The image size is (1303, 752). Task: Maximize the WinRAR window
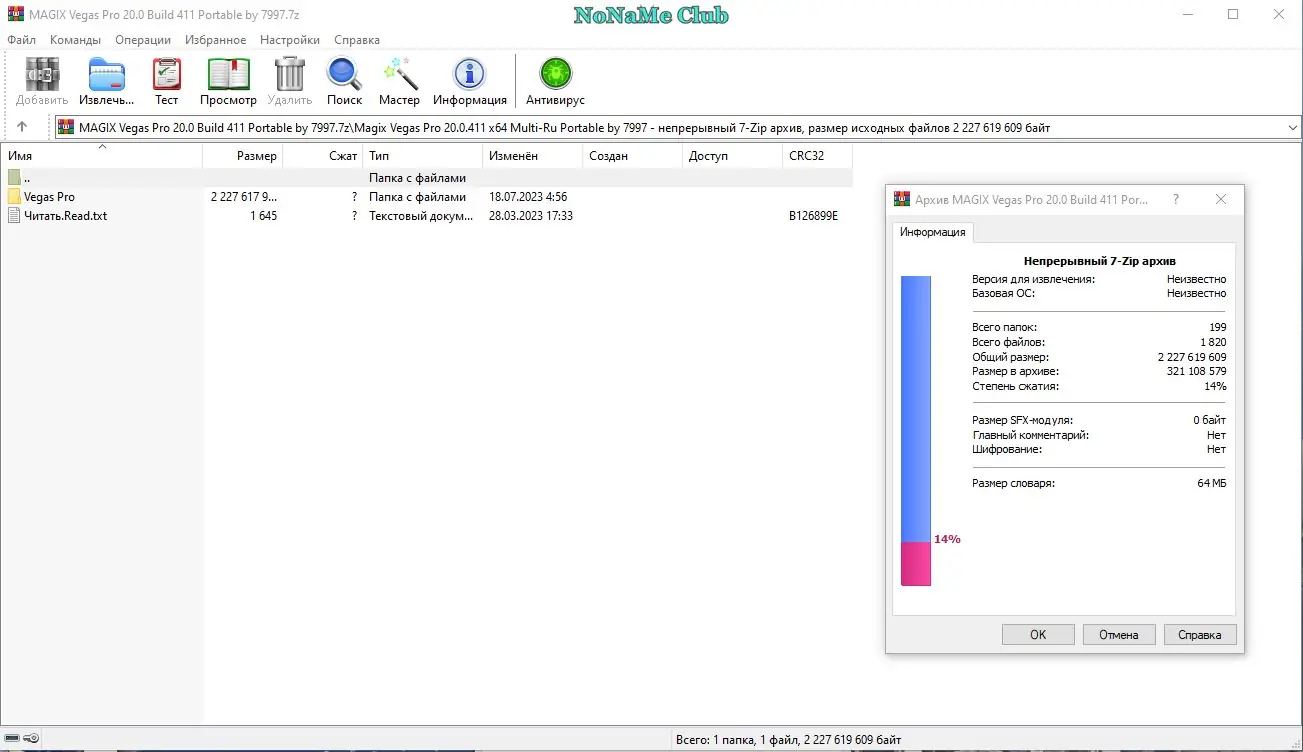click(1233, 15)
